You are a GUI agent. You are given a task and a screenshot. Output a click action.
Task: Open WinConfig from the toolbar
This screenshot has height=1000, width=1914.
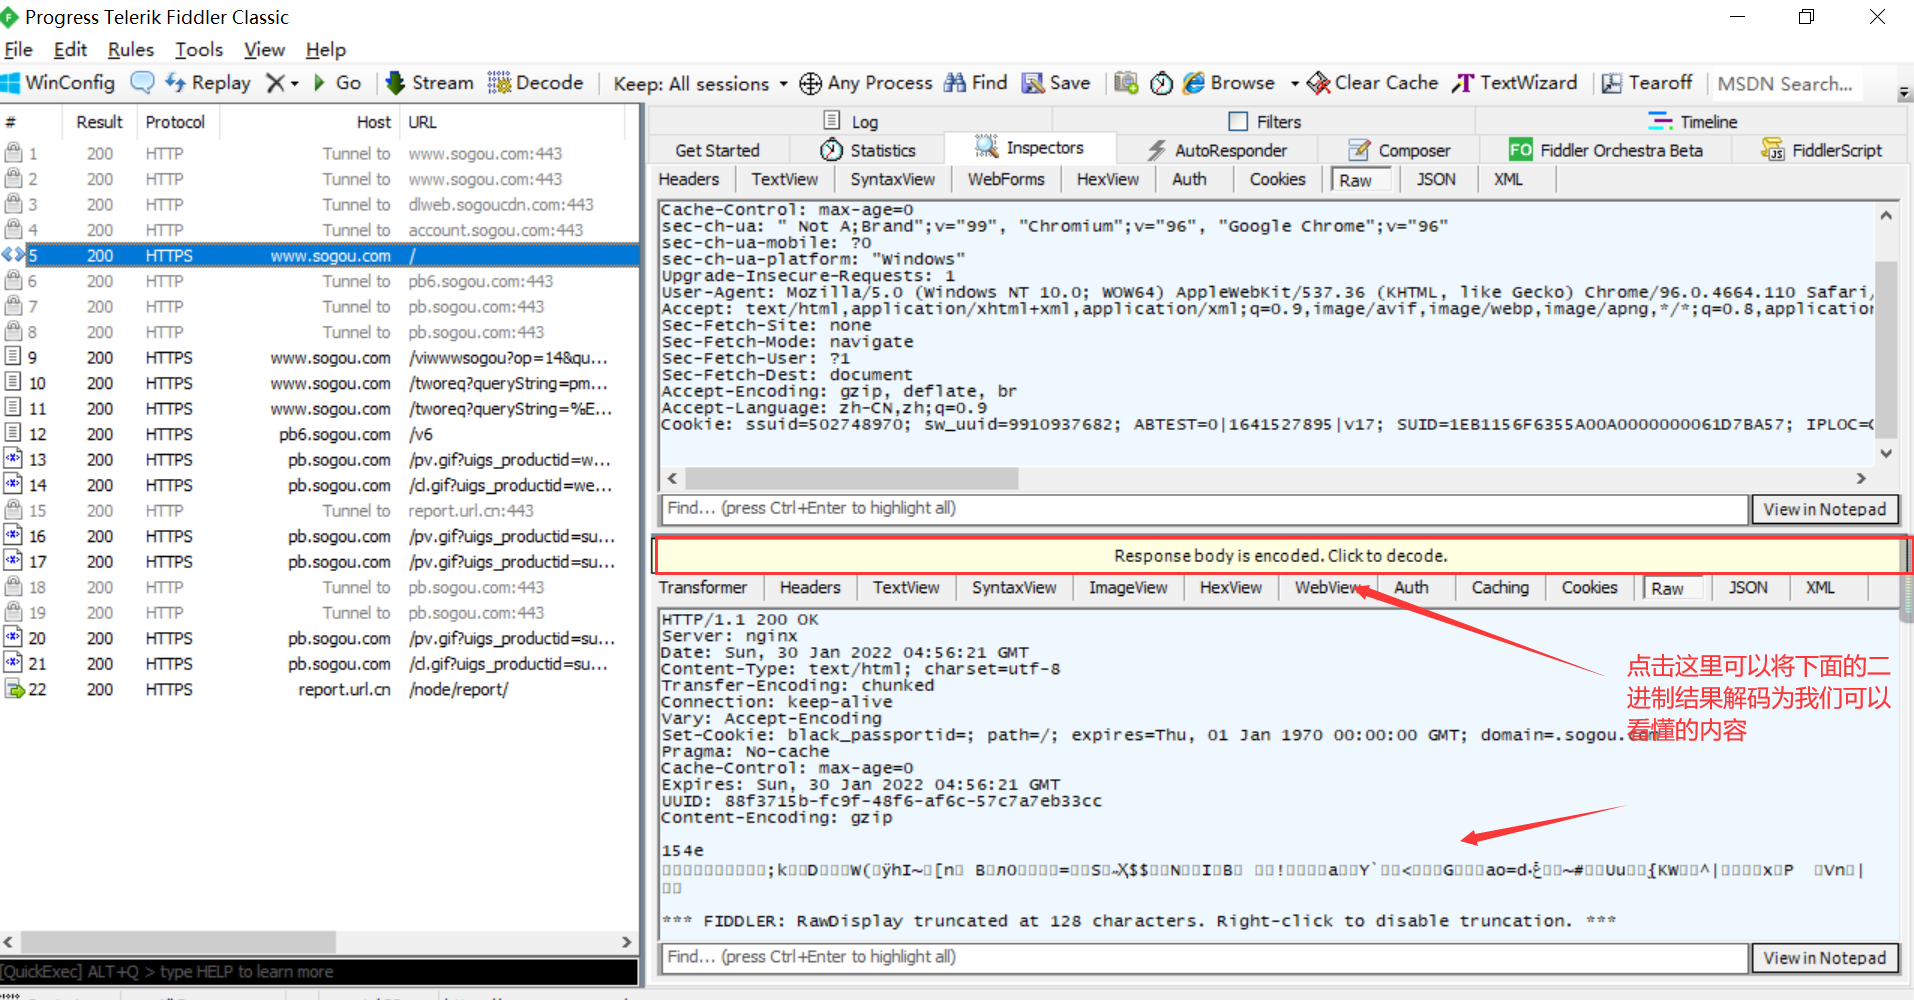tap(58, 83)
